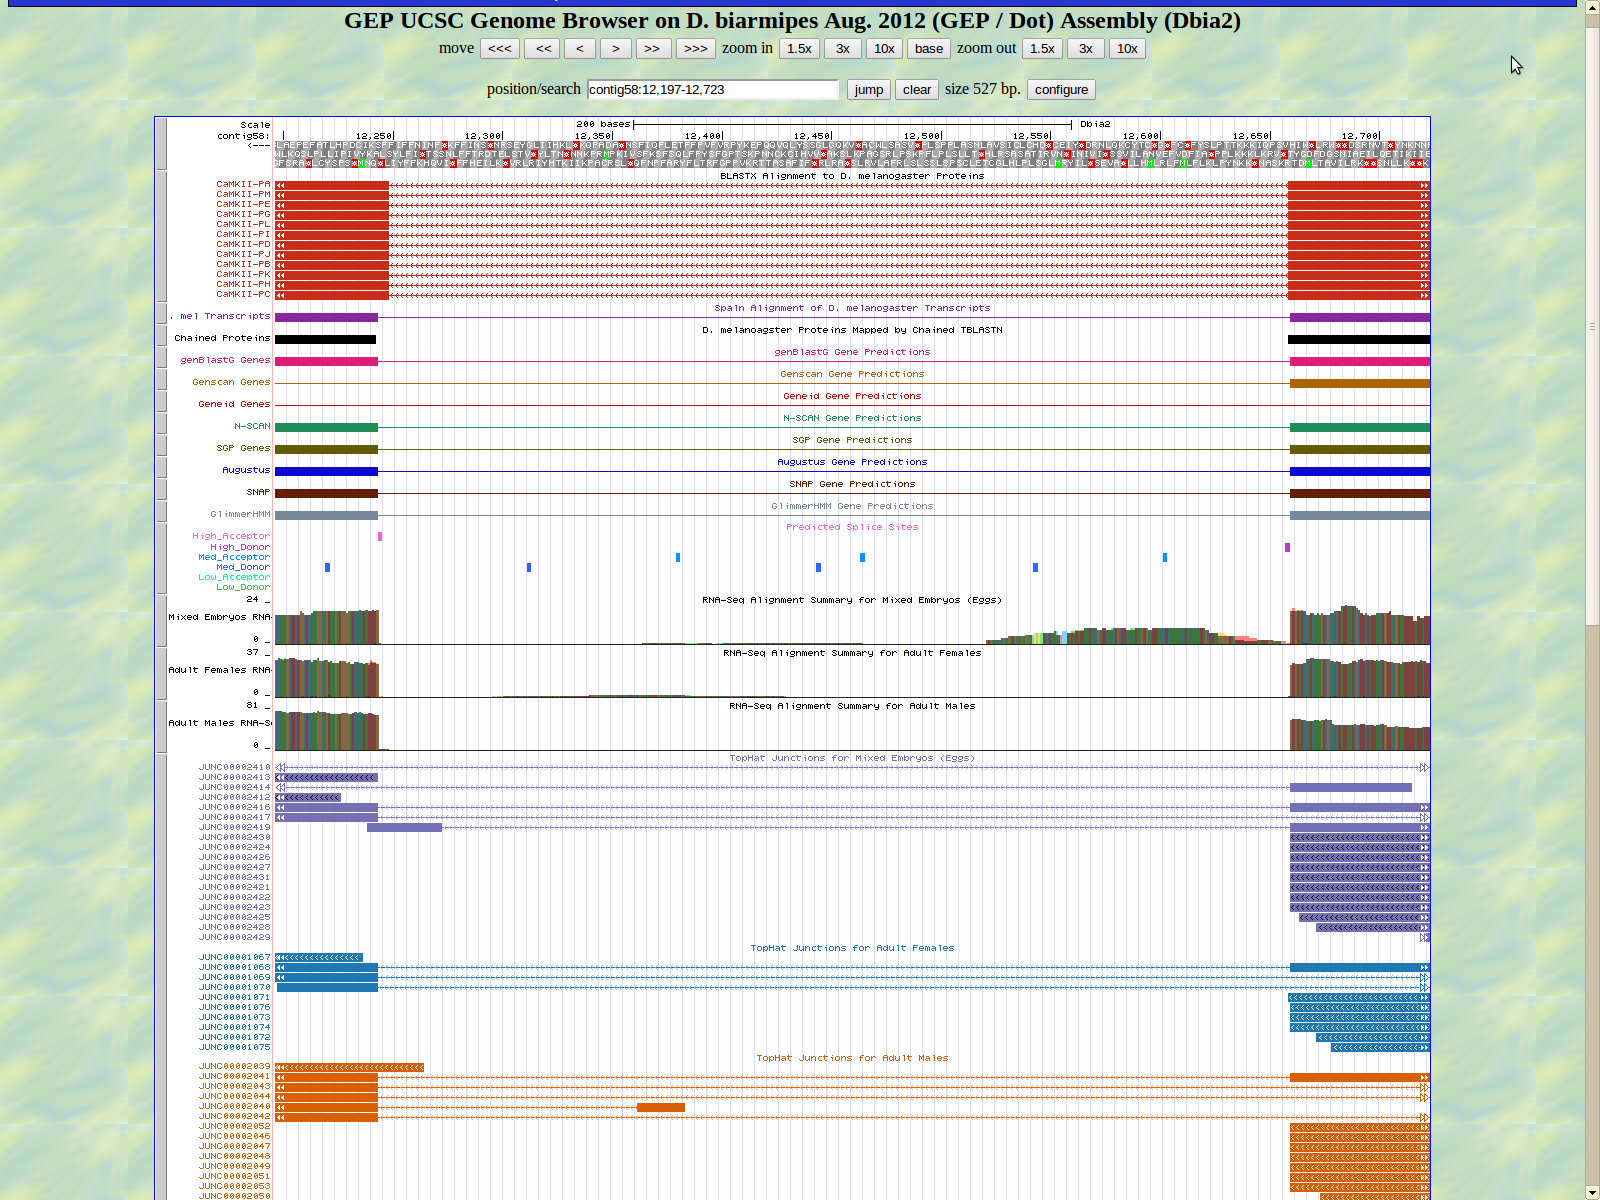
Task: Open the configure page
Action: point(1061,89)
